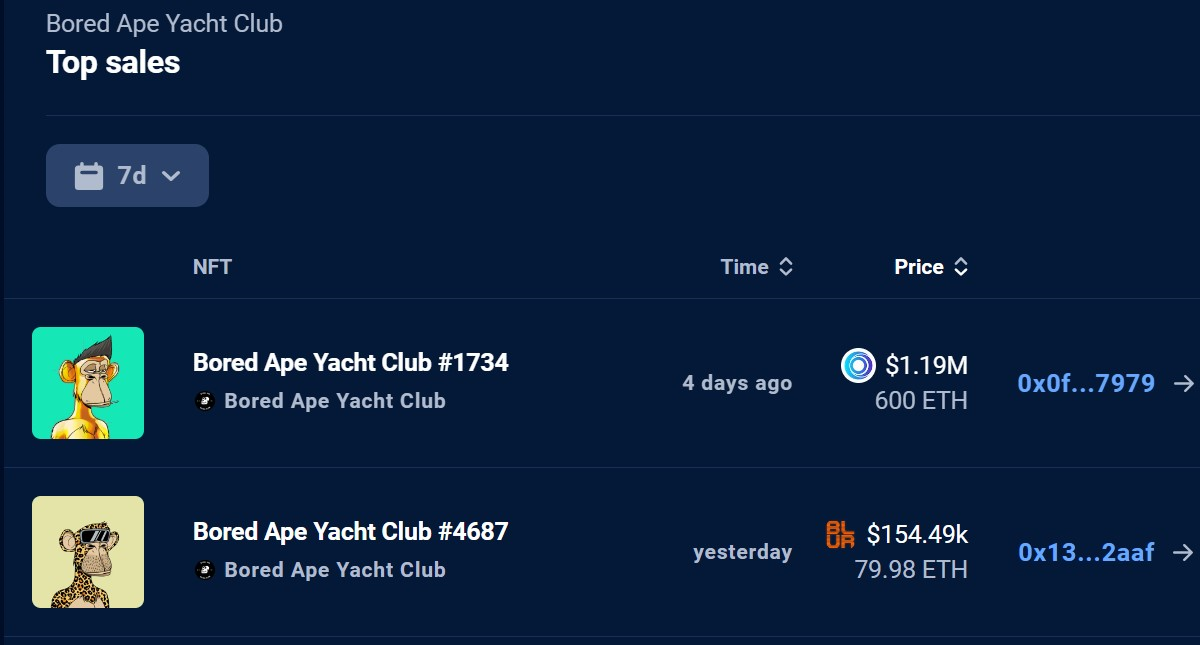Click the arrow icon next to 0x13...2aaf
This screenshot has height=645, width=1200.
1184,552
